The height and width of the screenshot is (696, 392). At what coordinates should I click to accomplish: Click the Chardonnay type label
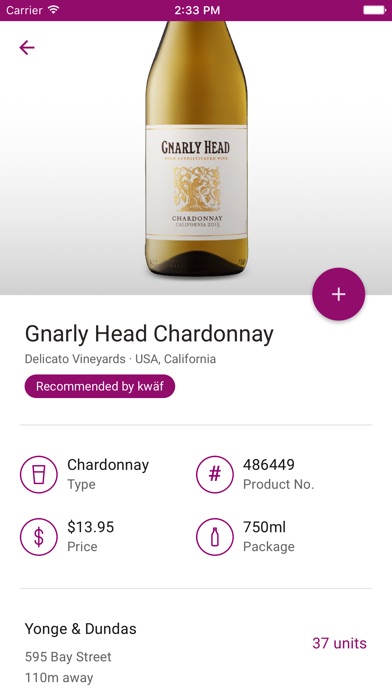point(108,465)
